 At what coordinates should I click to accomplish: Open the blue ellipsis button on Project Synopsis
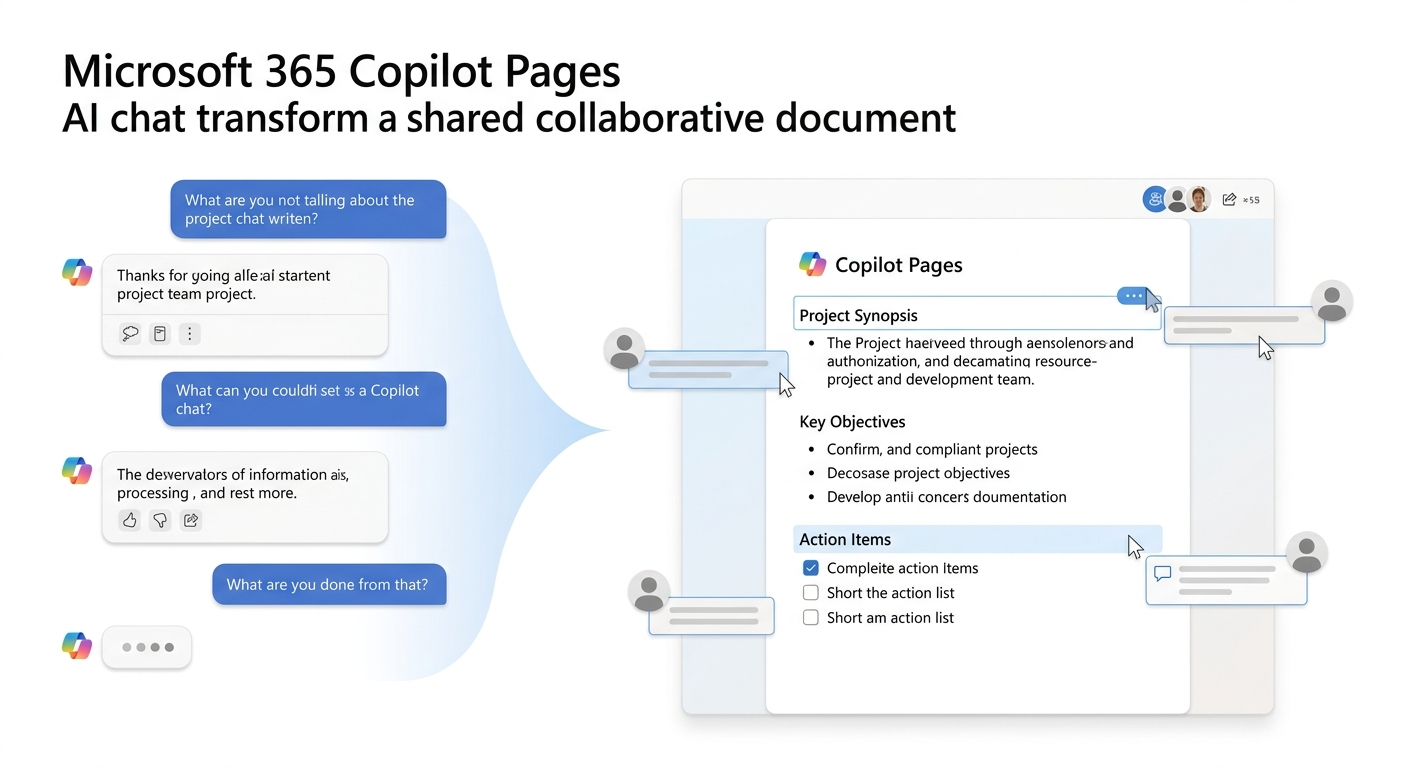point(1132,296)
